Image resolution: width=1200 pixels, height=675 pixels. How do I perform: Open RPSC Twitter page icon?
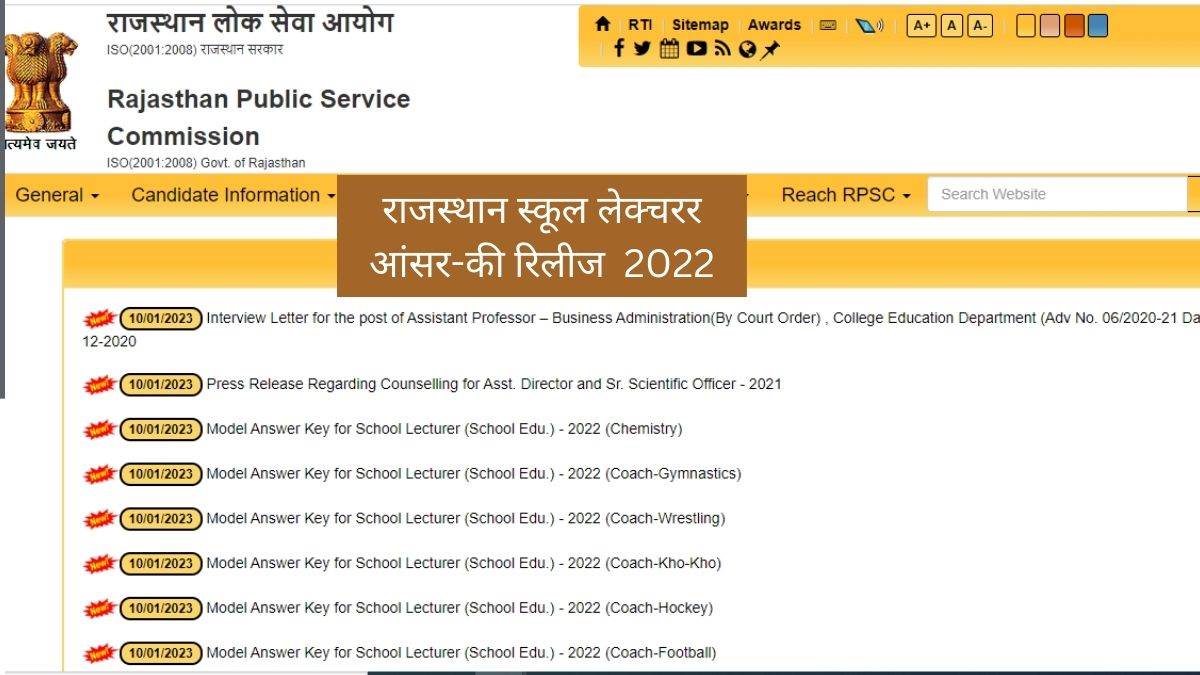coord(642,49)
